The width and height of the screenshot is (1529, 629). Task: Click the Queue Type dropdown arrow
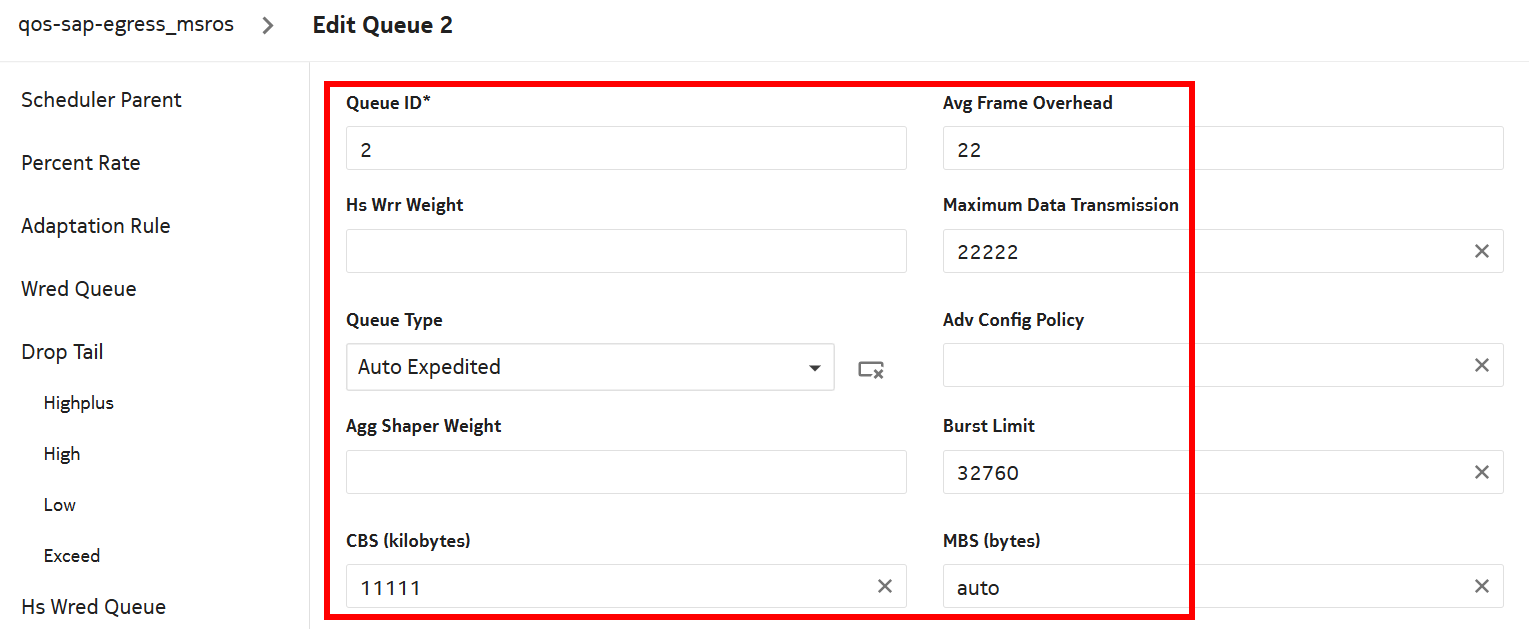click(x=814, y=369)
